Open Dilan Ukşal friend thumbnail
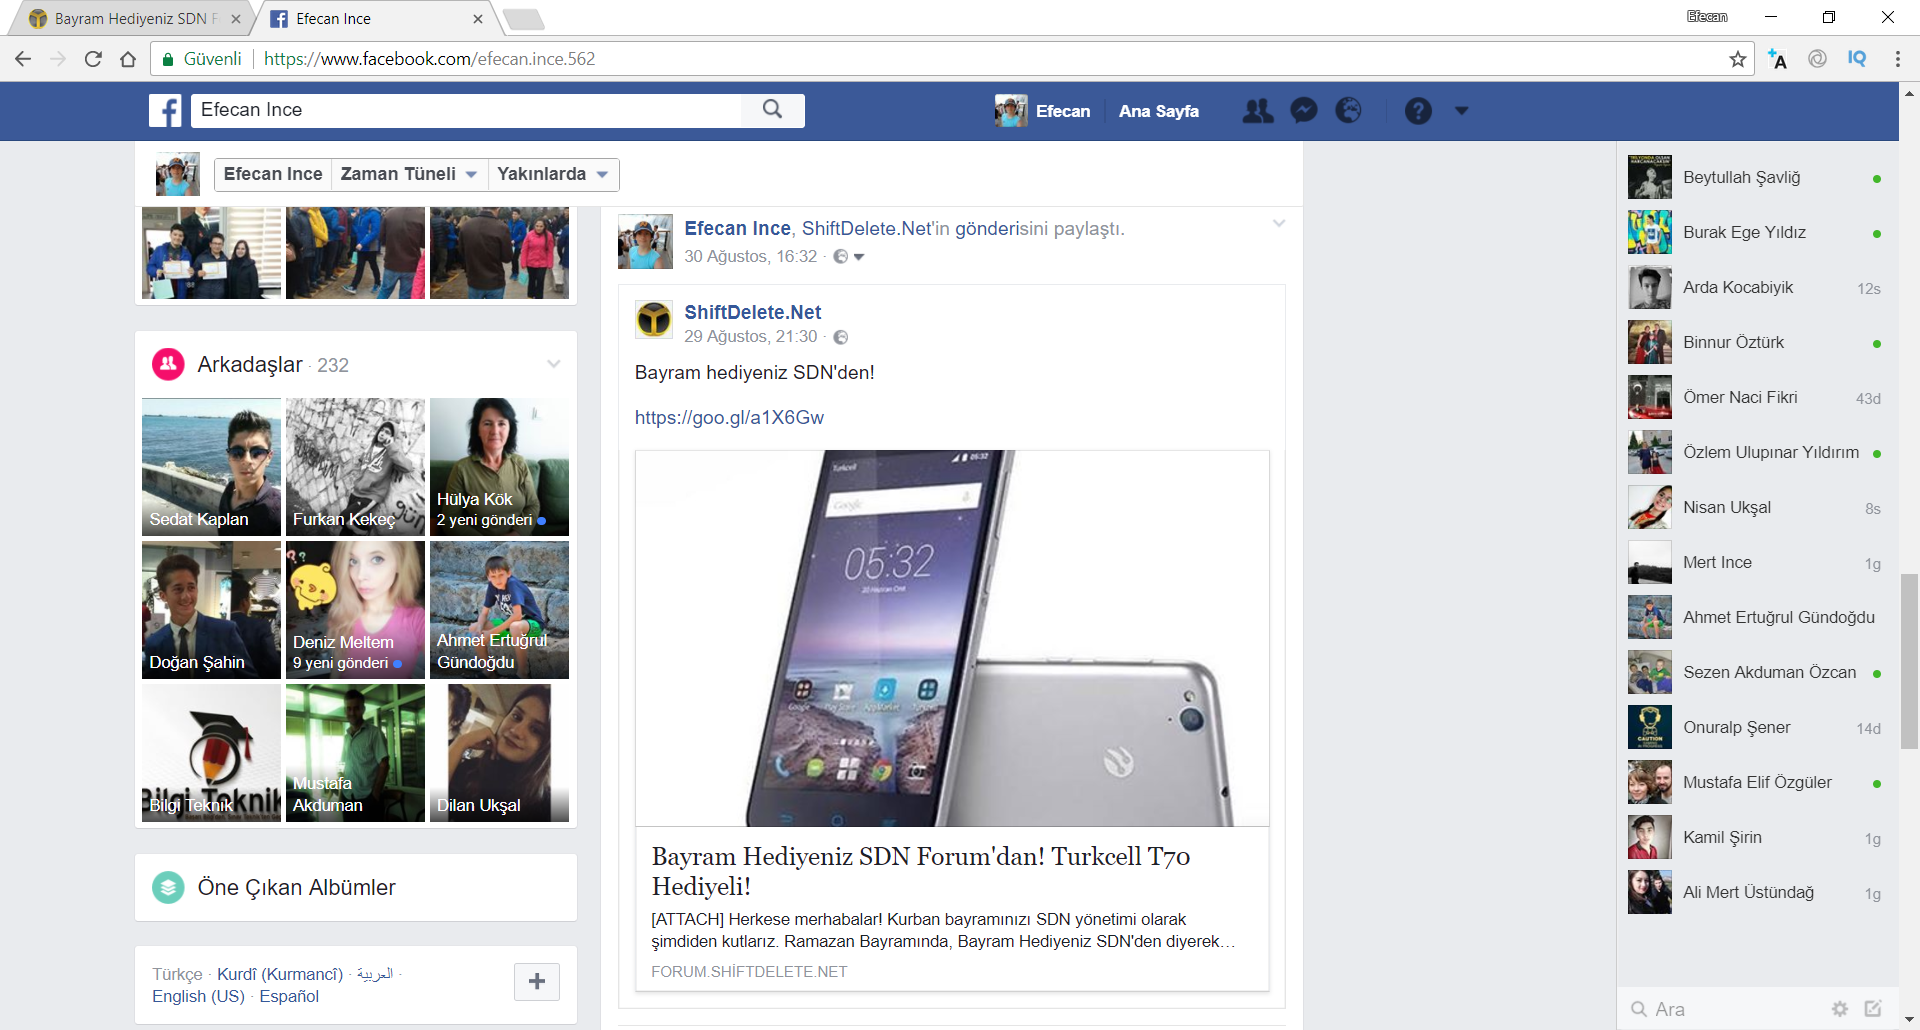The image size is (1920, 1030). click(x=499, y=753)
